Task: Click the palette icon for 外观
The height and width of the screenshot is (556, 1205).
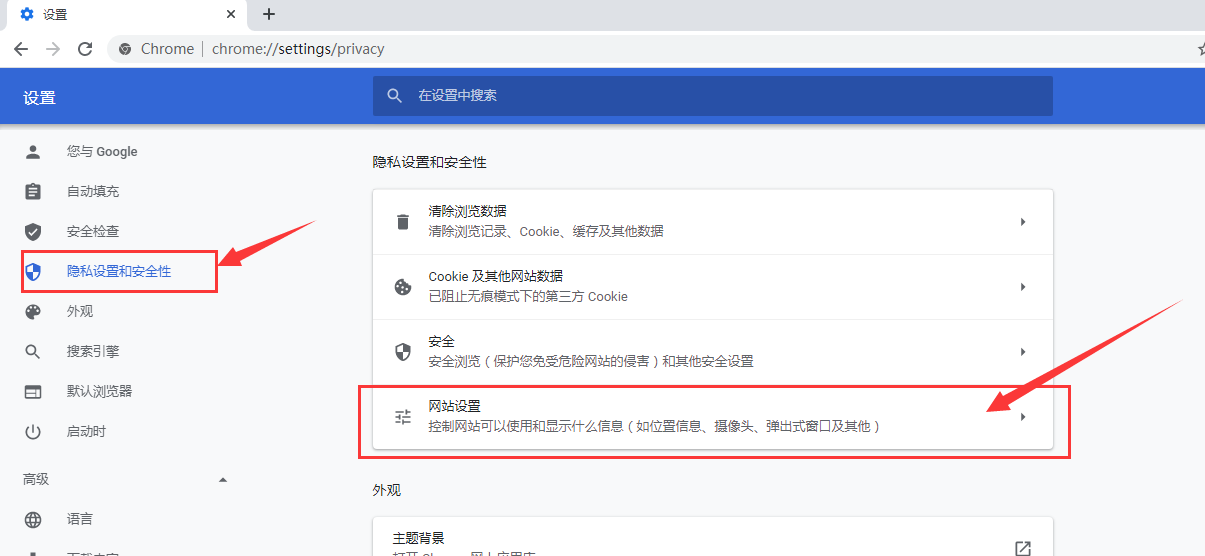Action: tap(33, 312)
